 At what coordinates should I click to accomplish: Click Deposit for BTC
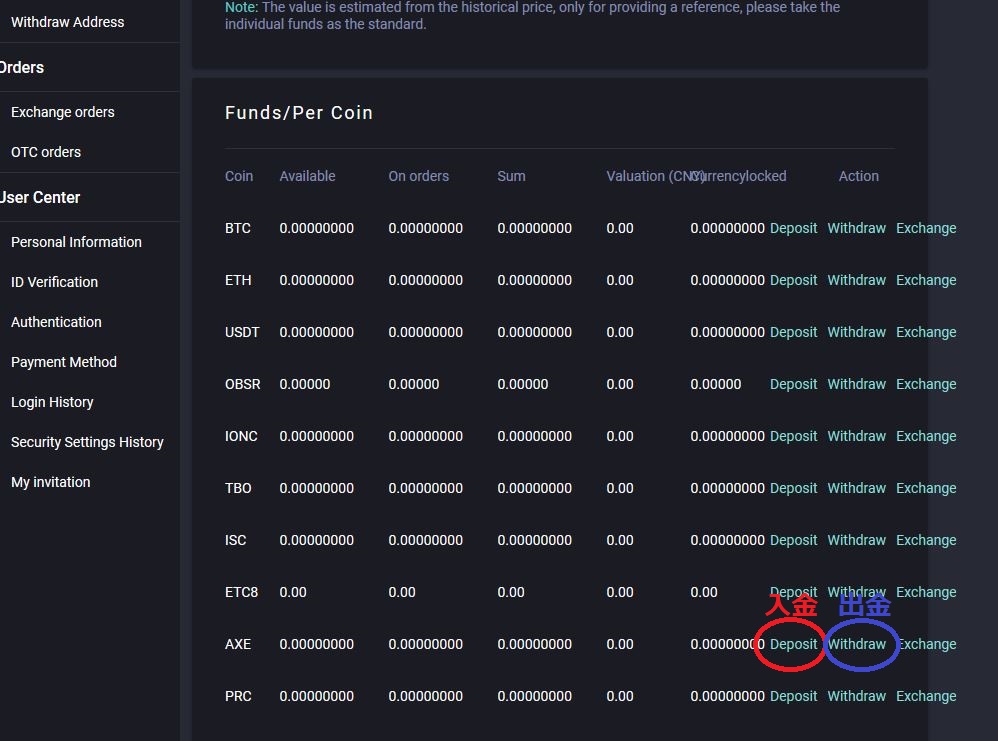[793, 228]
